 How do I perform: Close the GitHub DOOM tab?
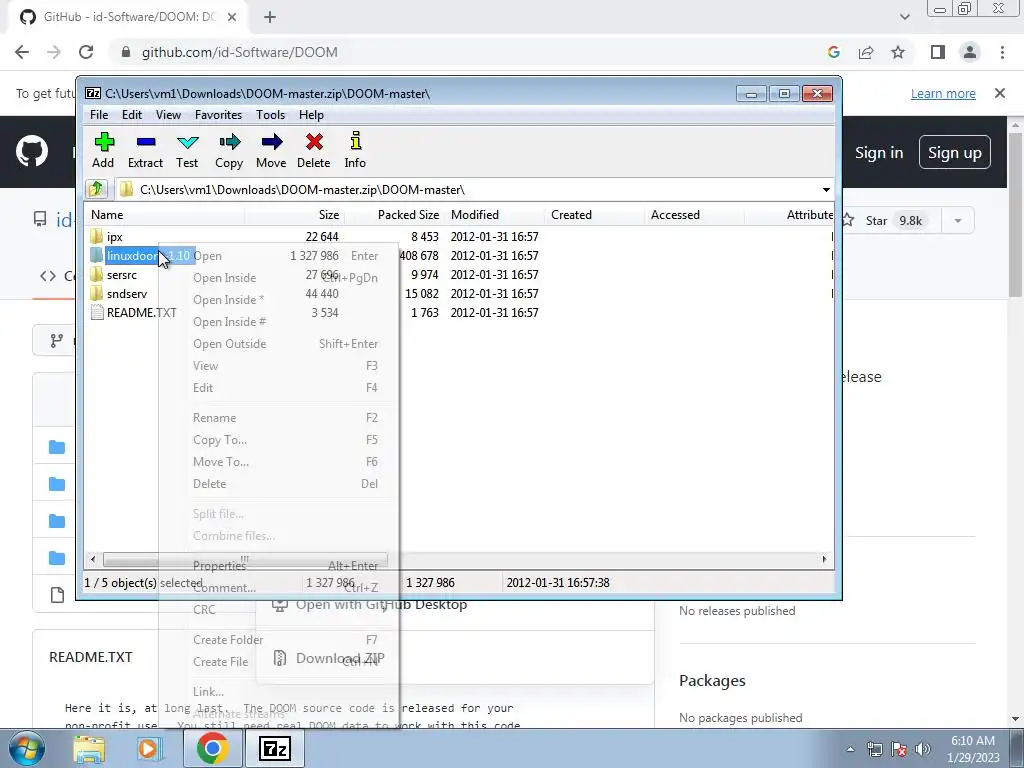click(232, 17)
